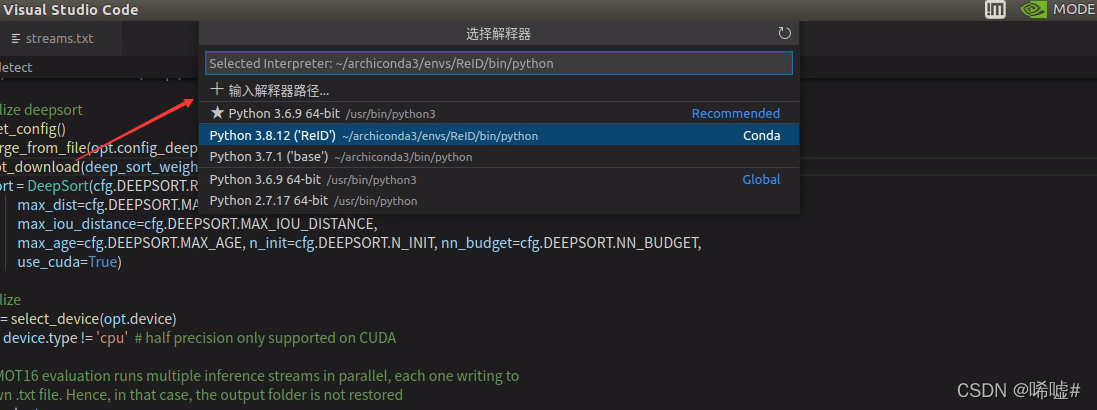Click 'select_device' in the code
Viewport: 1097px width, 410px height.
click(55, 319)
